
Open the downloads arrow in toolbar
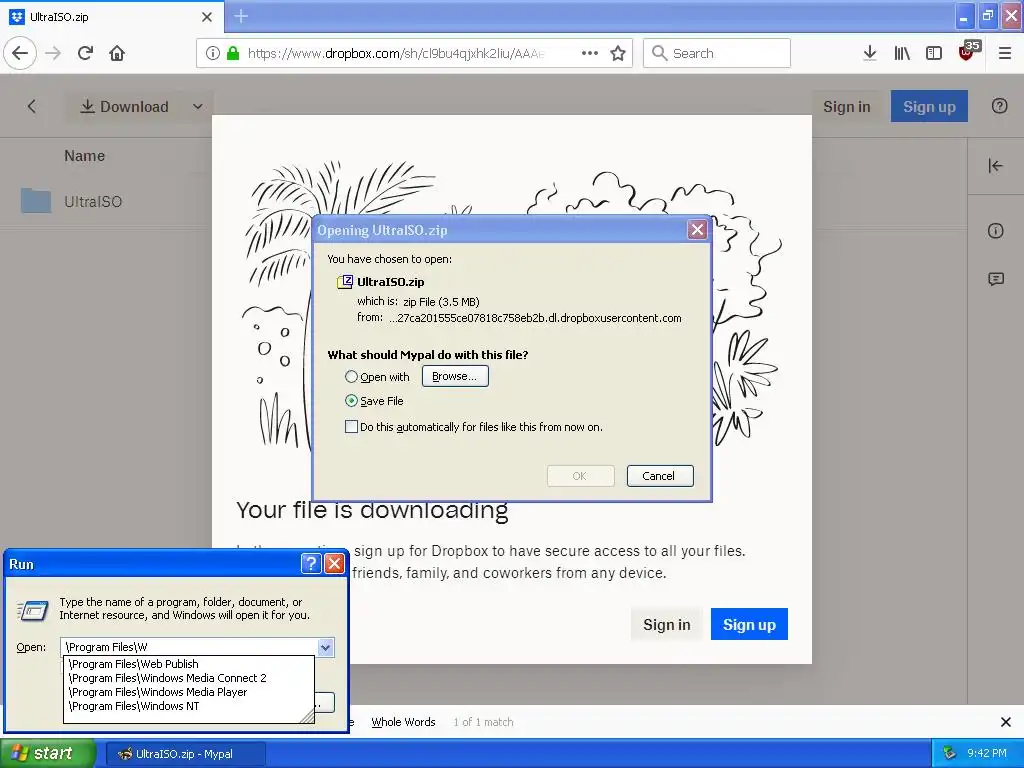869,53
